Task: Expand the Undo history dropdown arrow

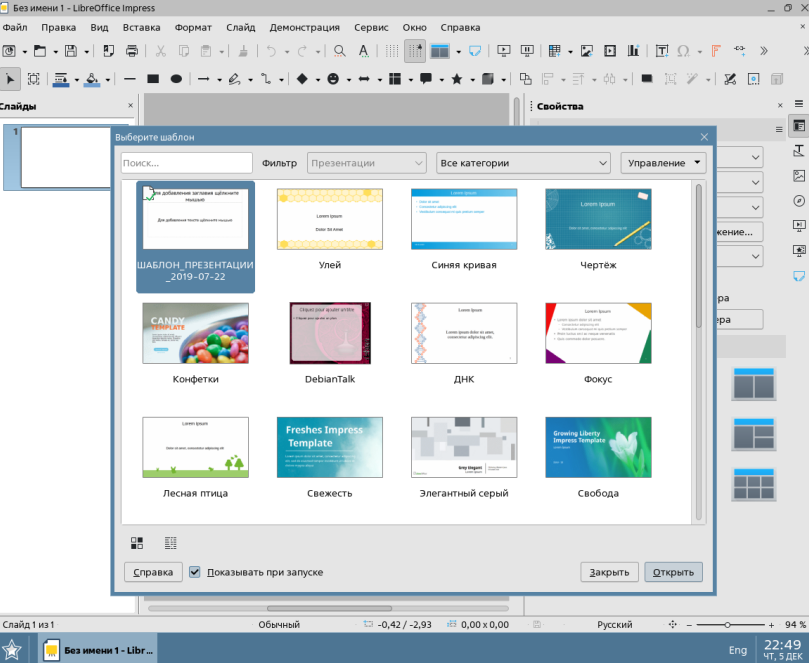Action: (287, 51)
